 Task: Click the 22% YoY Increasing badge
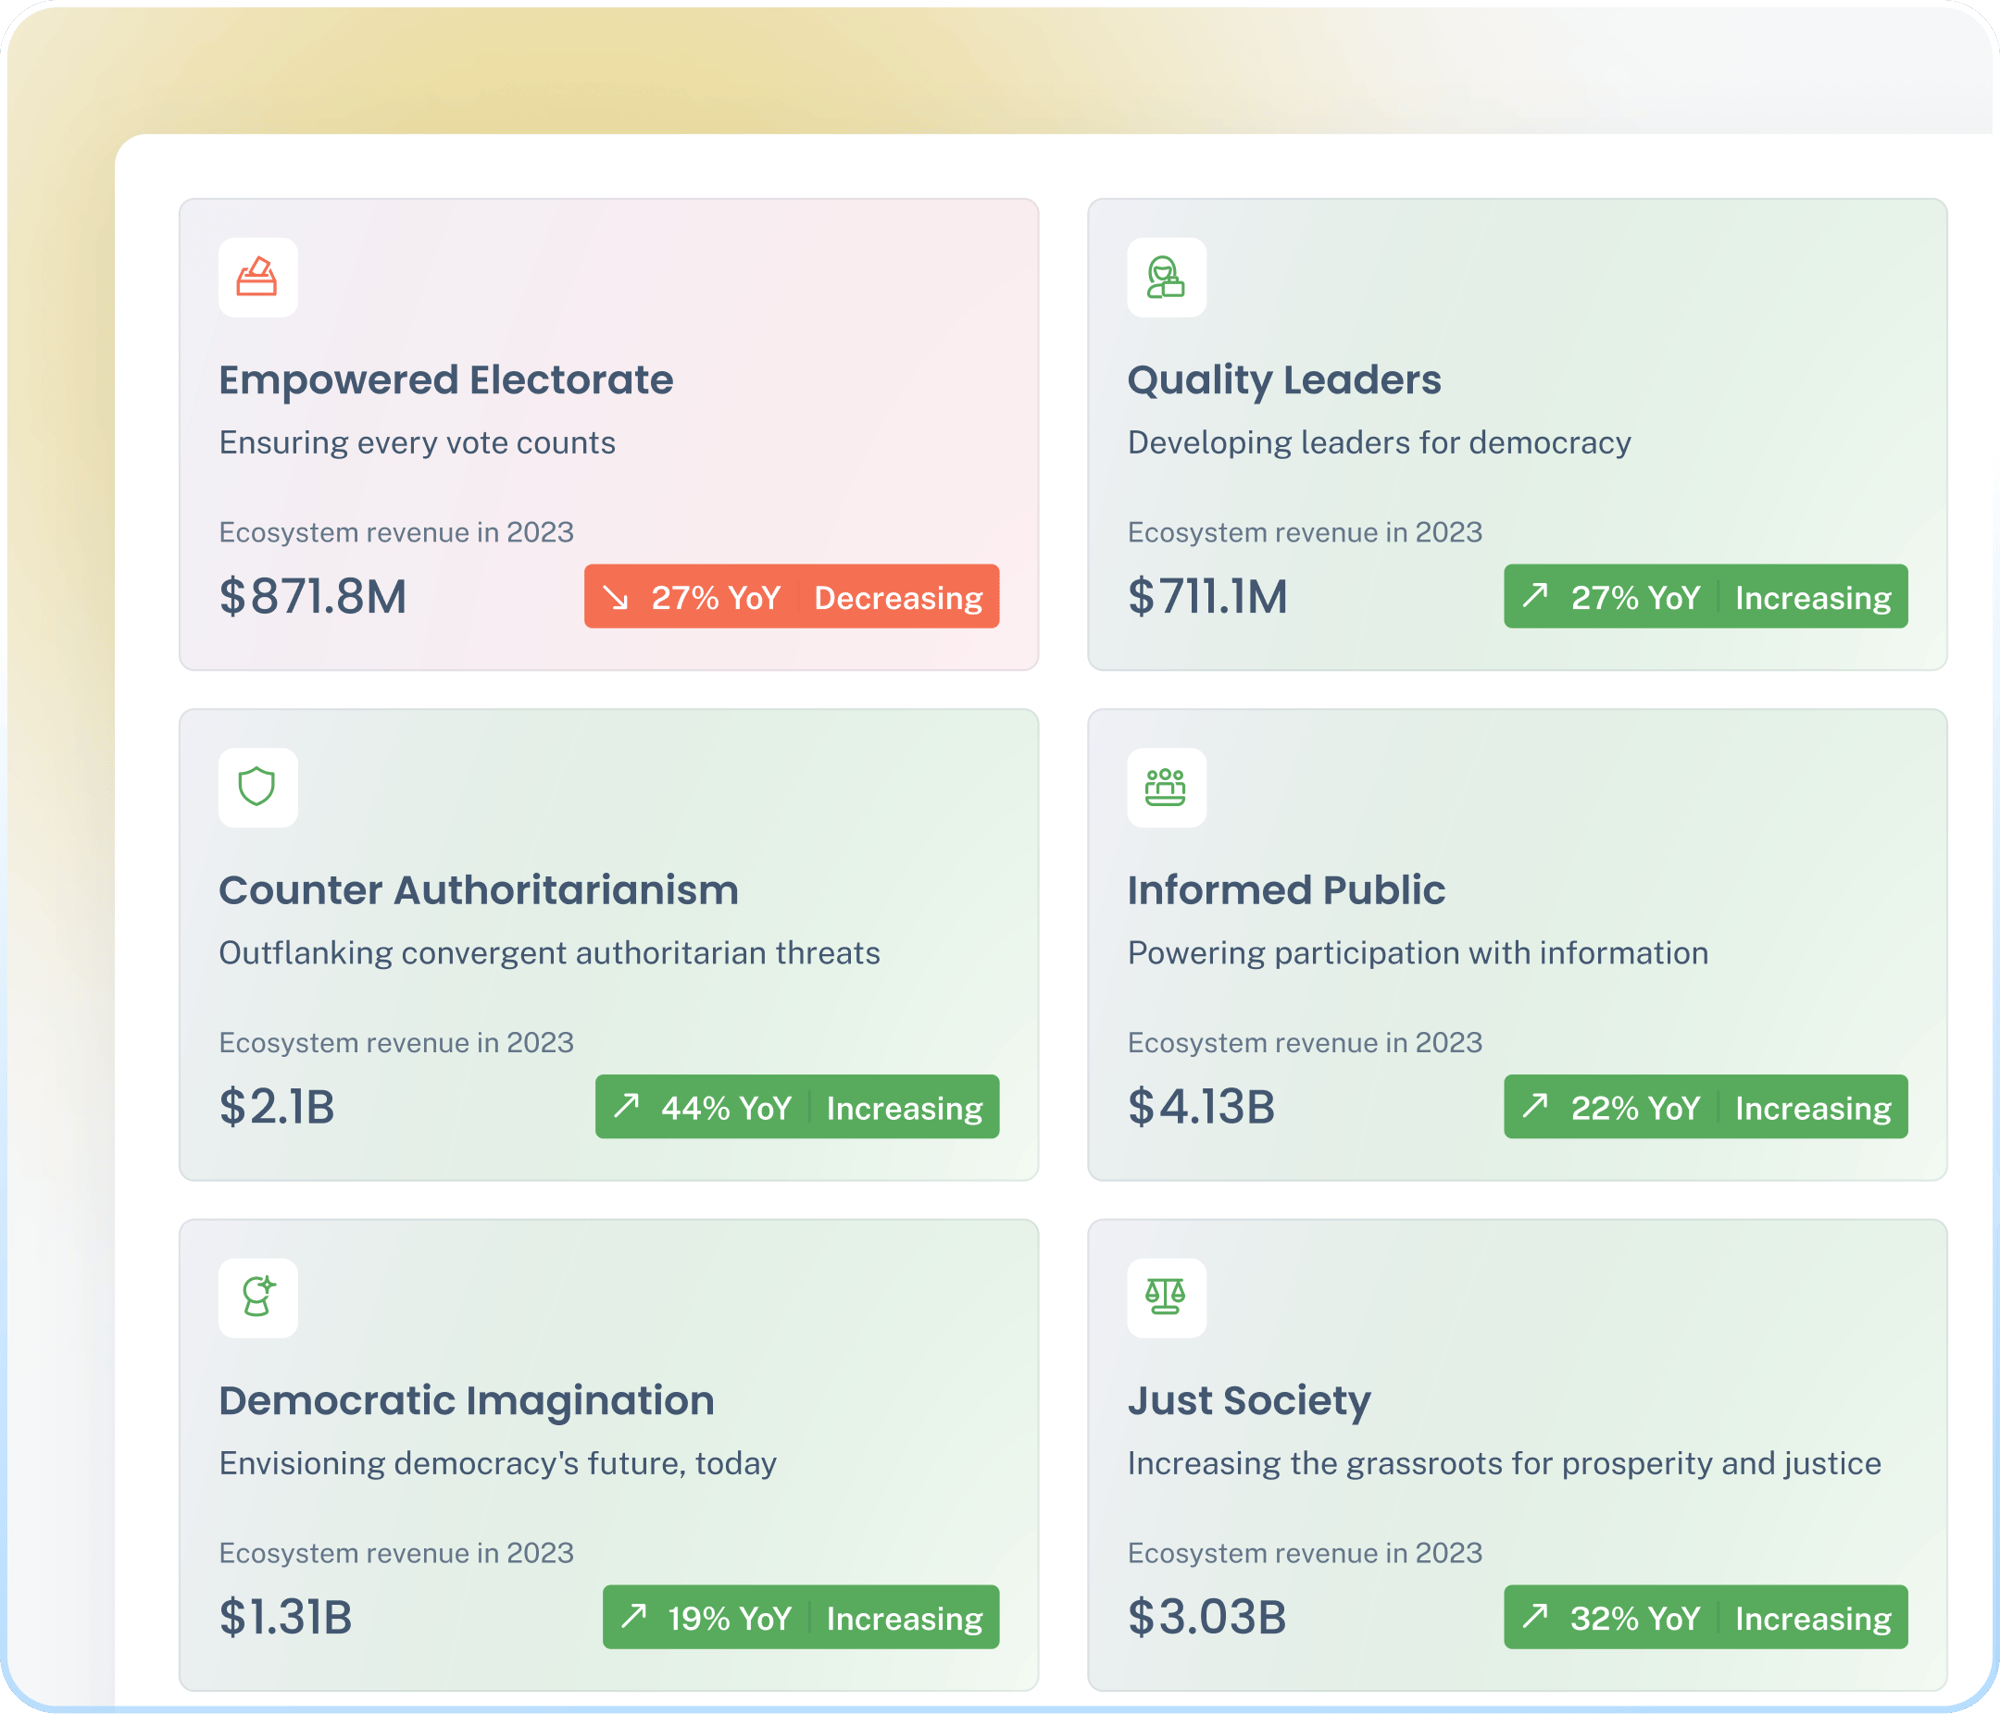(x=1705, y=1107)
